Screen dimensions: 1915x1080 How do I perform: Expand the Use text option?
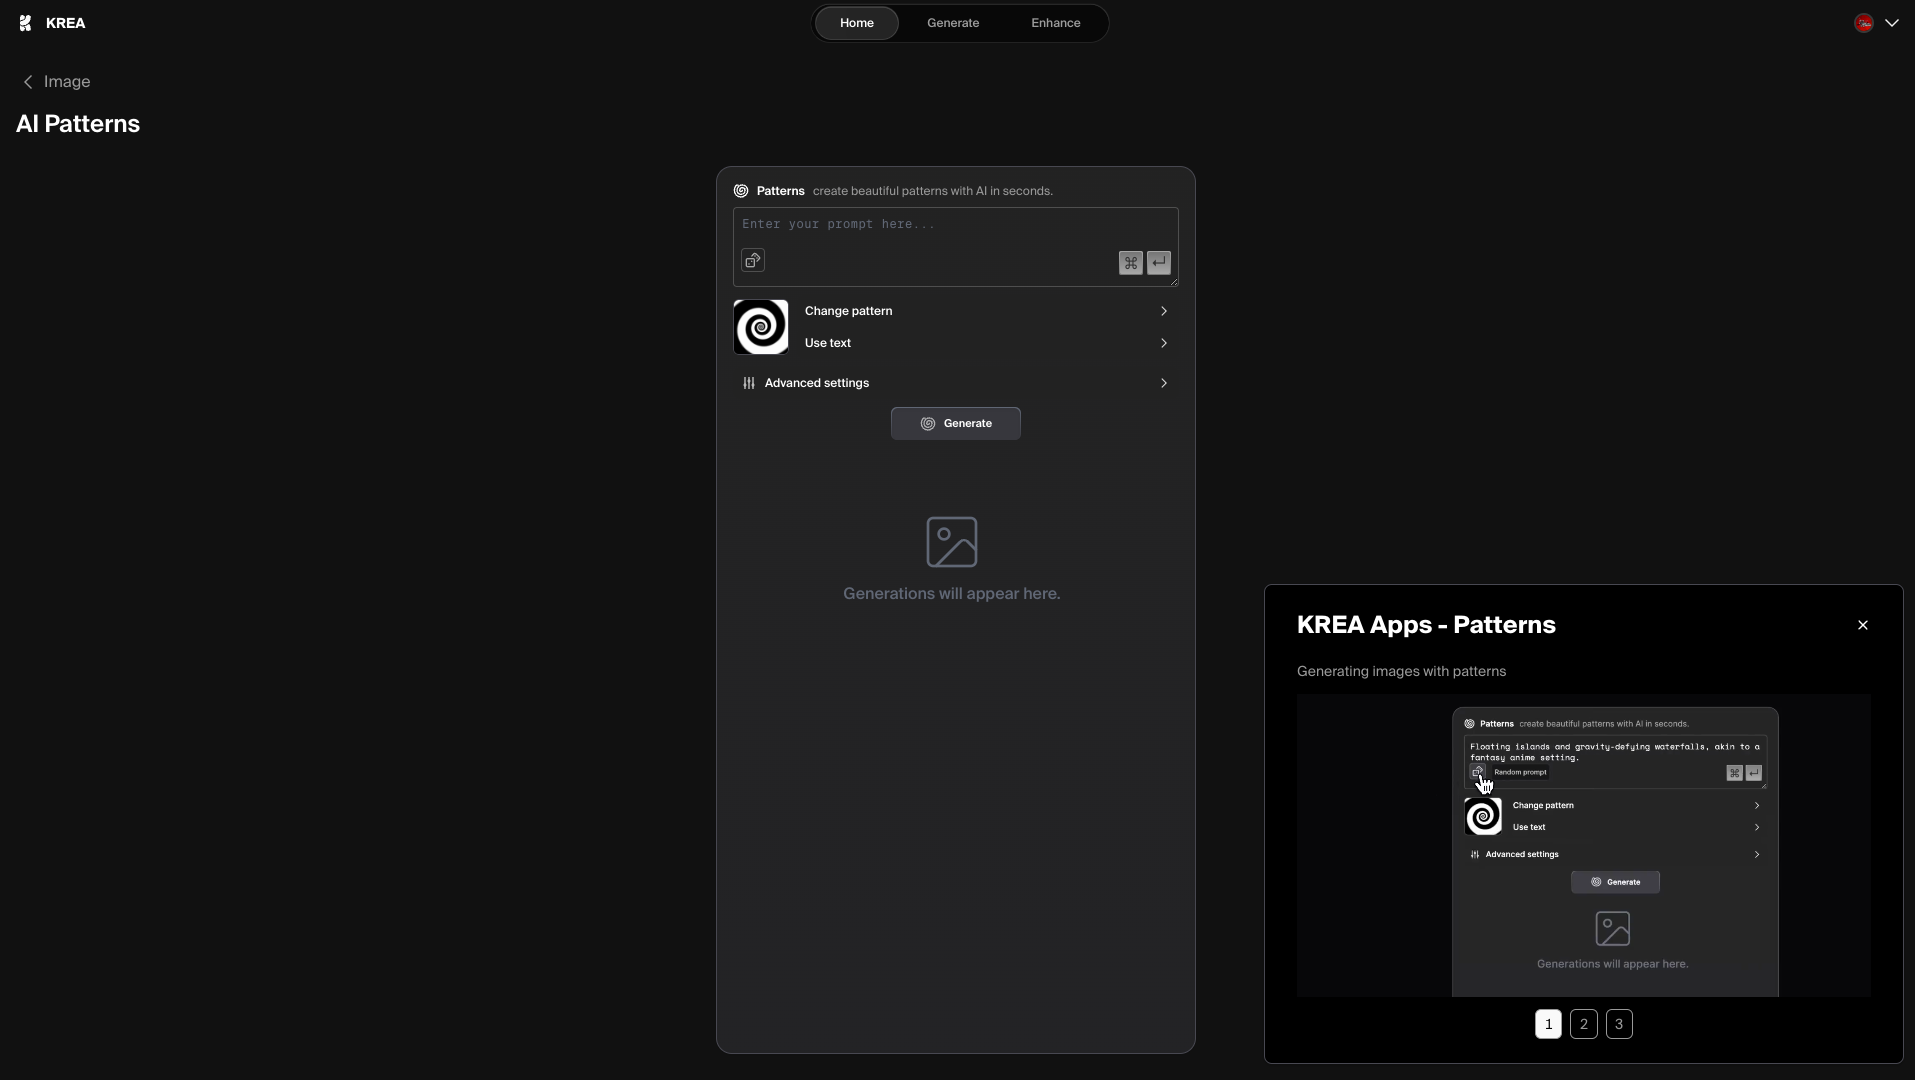(1163, 343)
